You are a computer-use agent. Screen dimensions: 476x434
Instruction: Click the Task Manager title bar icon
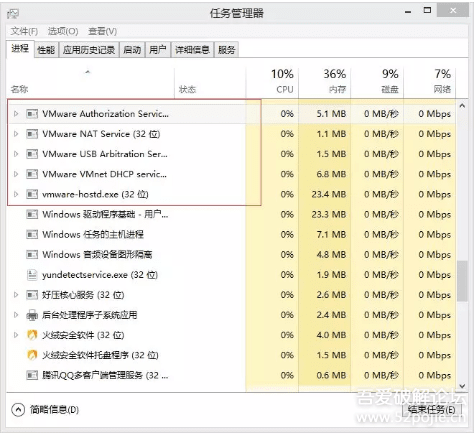tap(13, 14)
